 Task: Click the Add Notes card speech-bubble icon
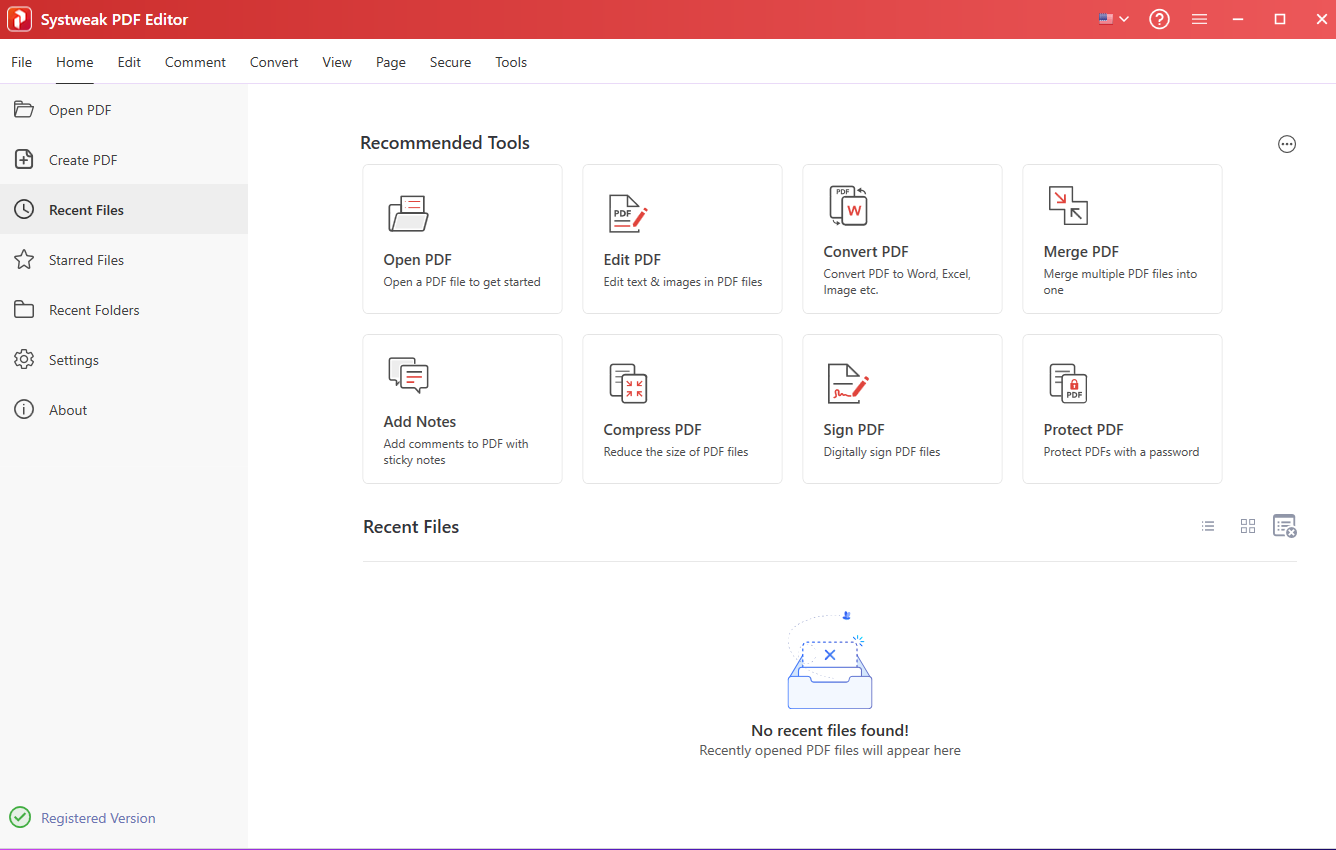click(408, 375)
